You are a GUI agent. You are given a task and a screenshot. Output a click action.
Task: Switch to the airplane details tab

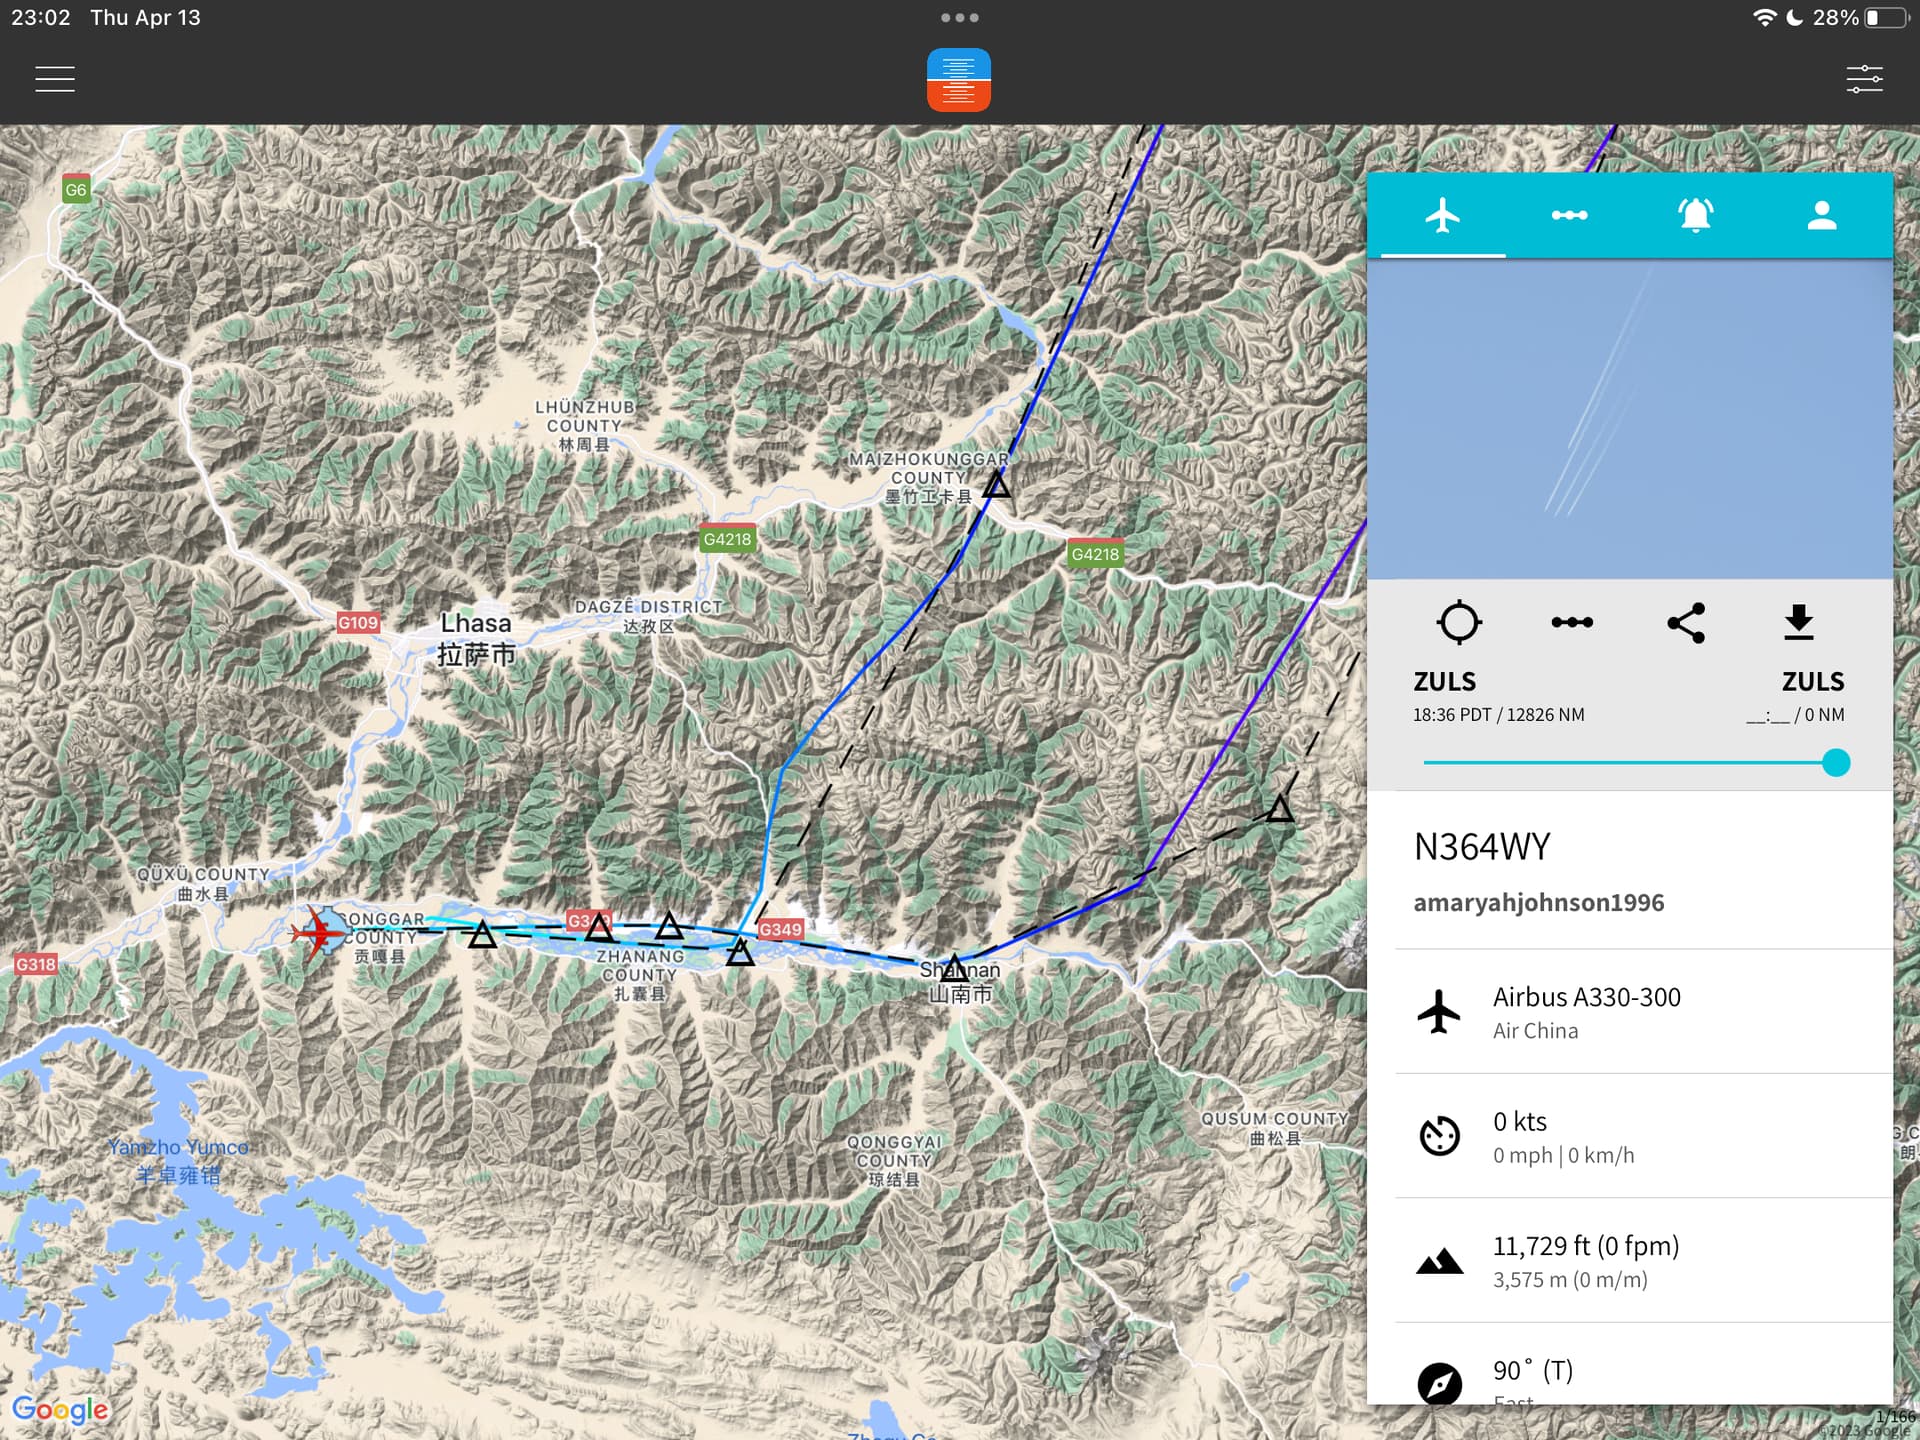click(1442, 215)
